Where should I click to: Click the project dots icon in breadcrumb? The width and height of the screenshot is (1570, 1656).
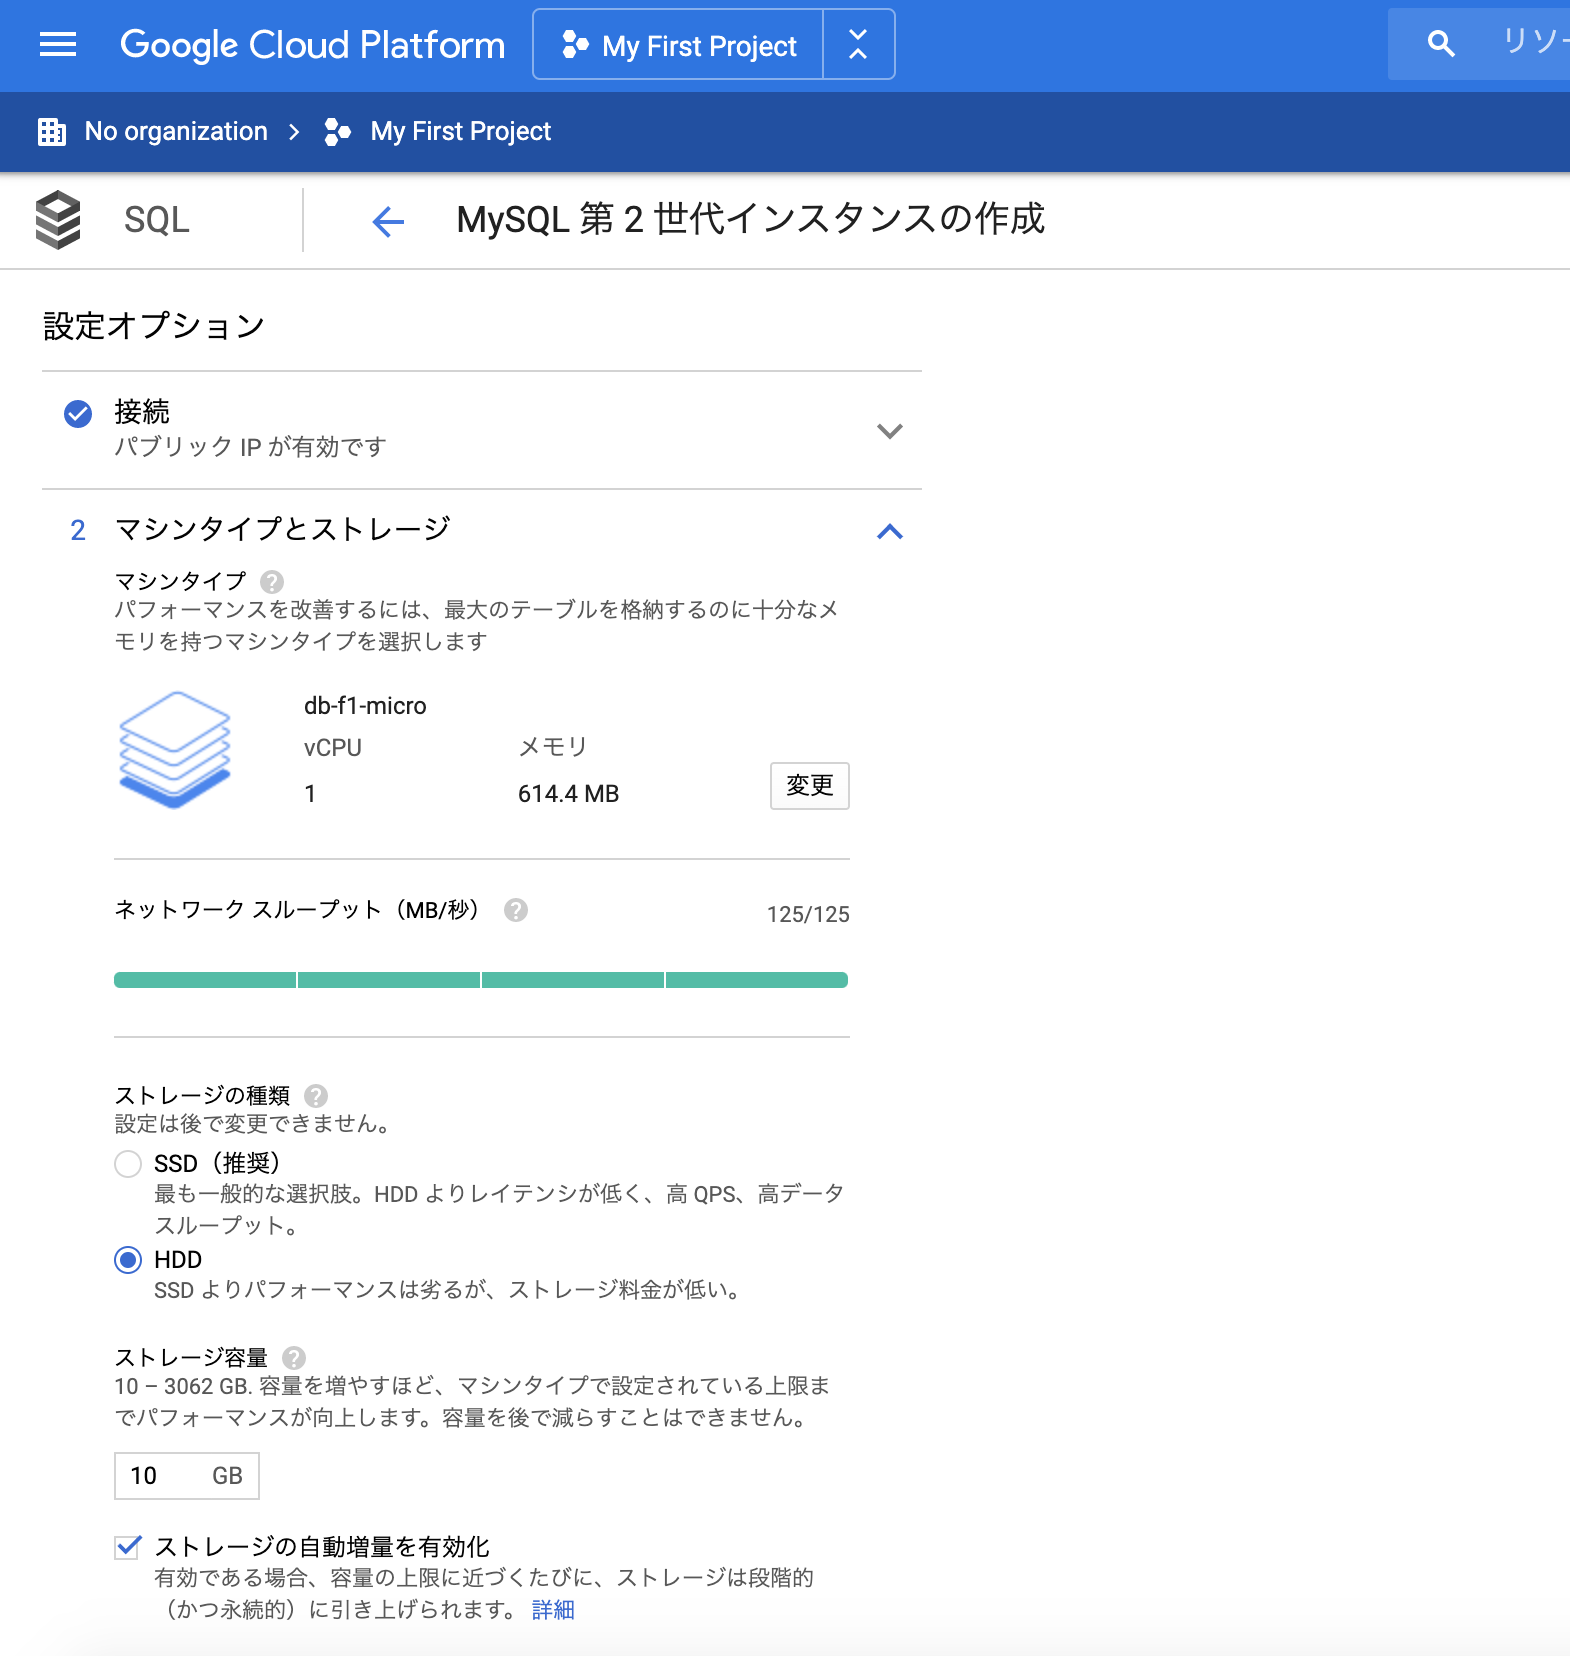[338, 132]
